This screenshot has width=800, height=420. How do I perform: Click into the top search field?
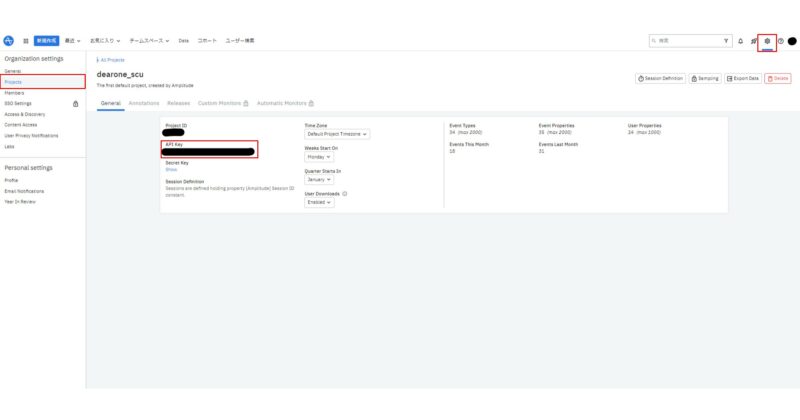click(685, 41)
